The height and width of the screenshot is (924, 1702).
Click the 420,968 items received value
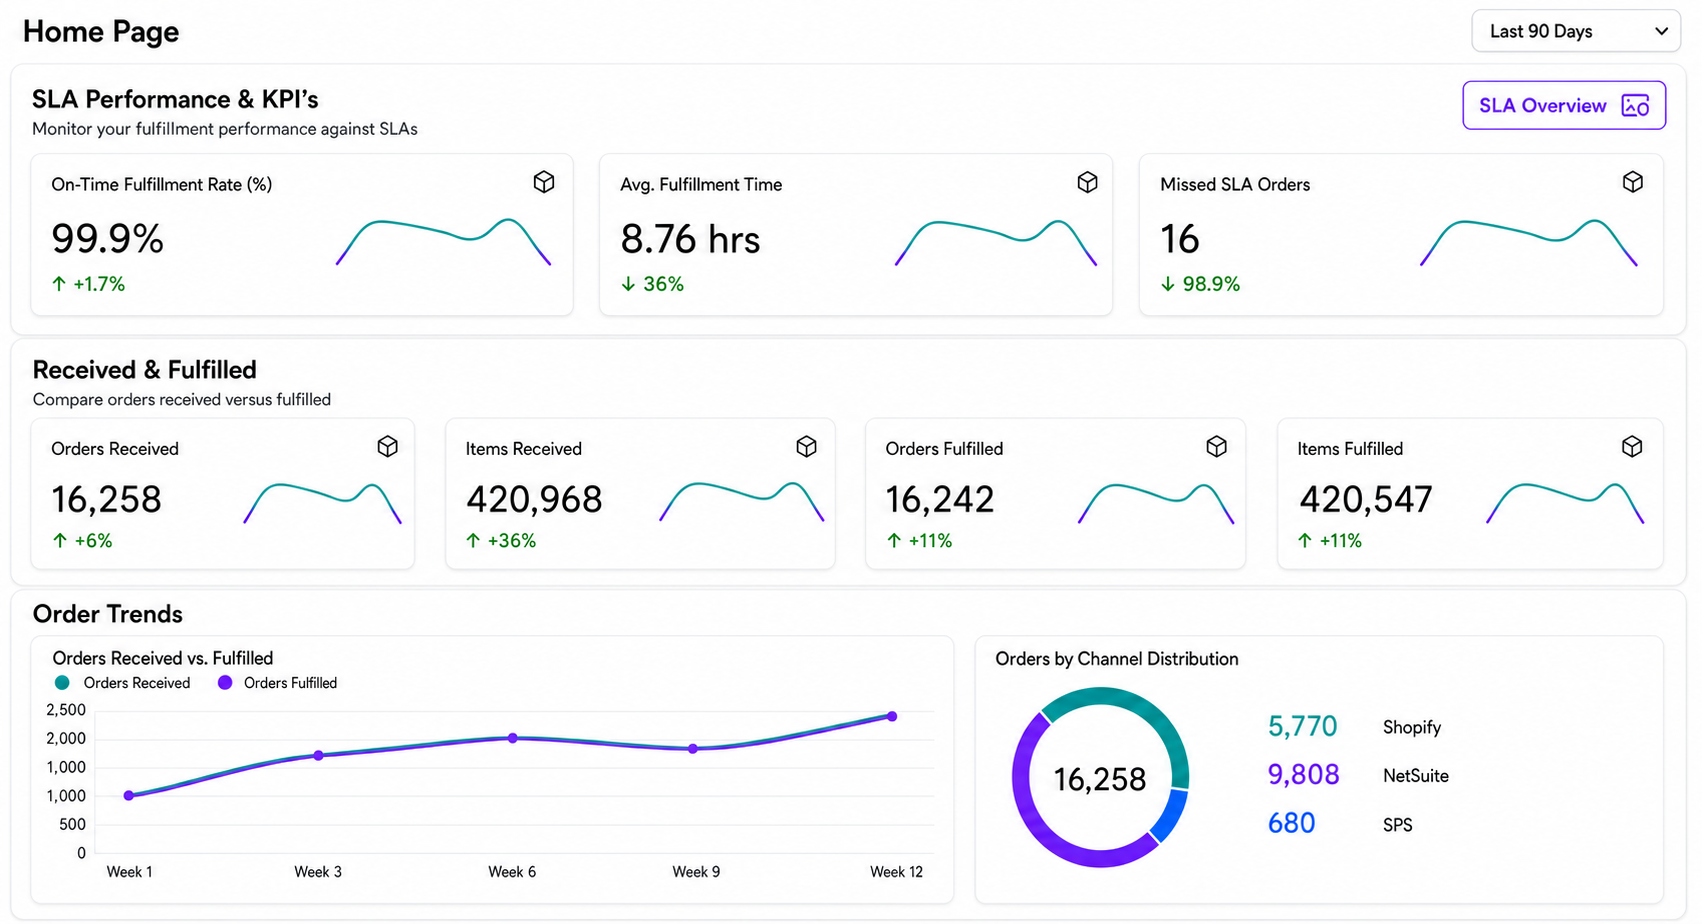(534, 499)
